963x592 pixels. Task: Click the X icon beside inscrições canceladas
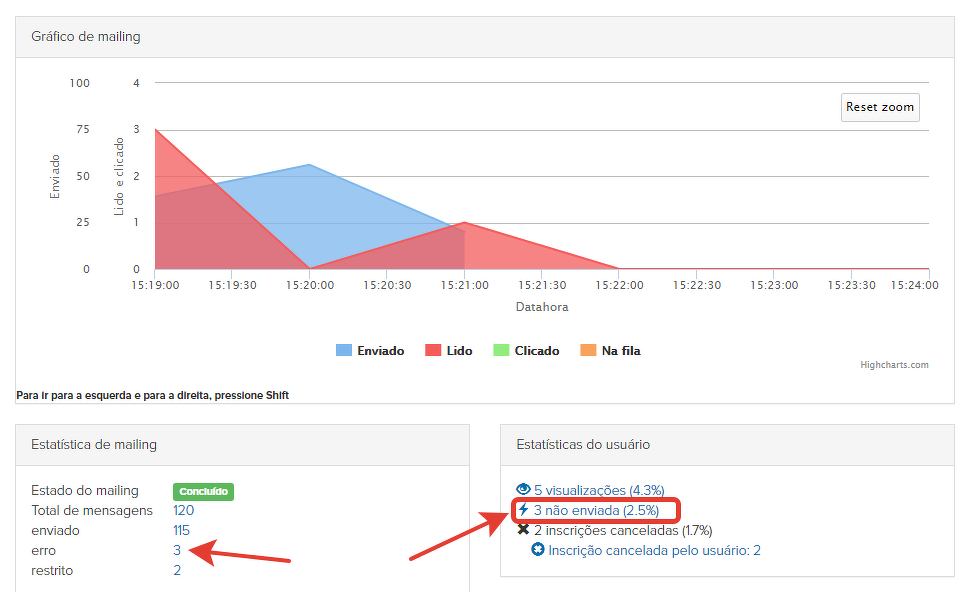(524, 530)
